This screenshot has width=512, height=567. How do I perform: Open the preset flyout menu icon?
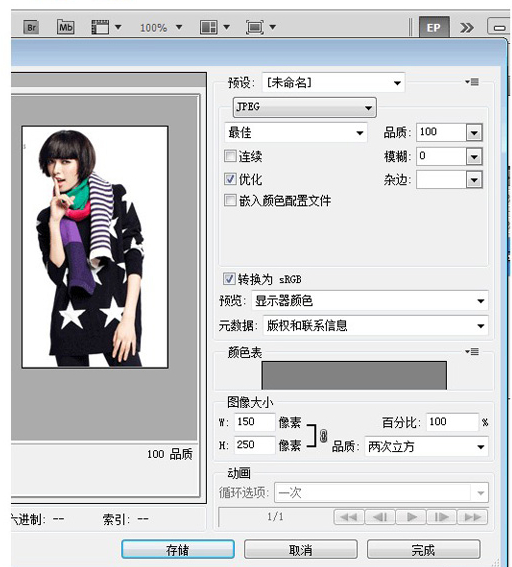472,82
